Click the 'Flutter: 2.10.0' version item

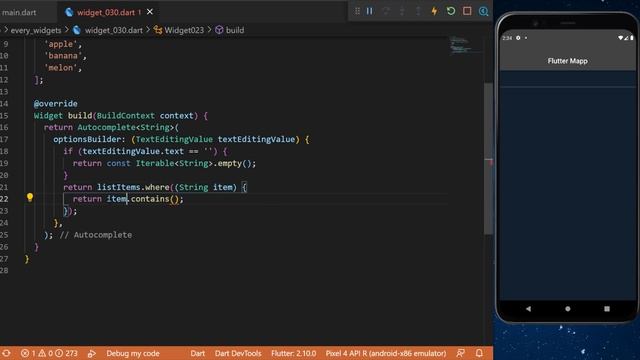click(x=293, y=353)
